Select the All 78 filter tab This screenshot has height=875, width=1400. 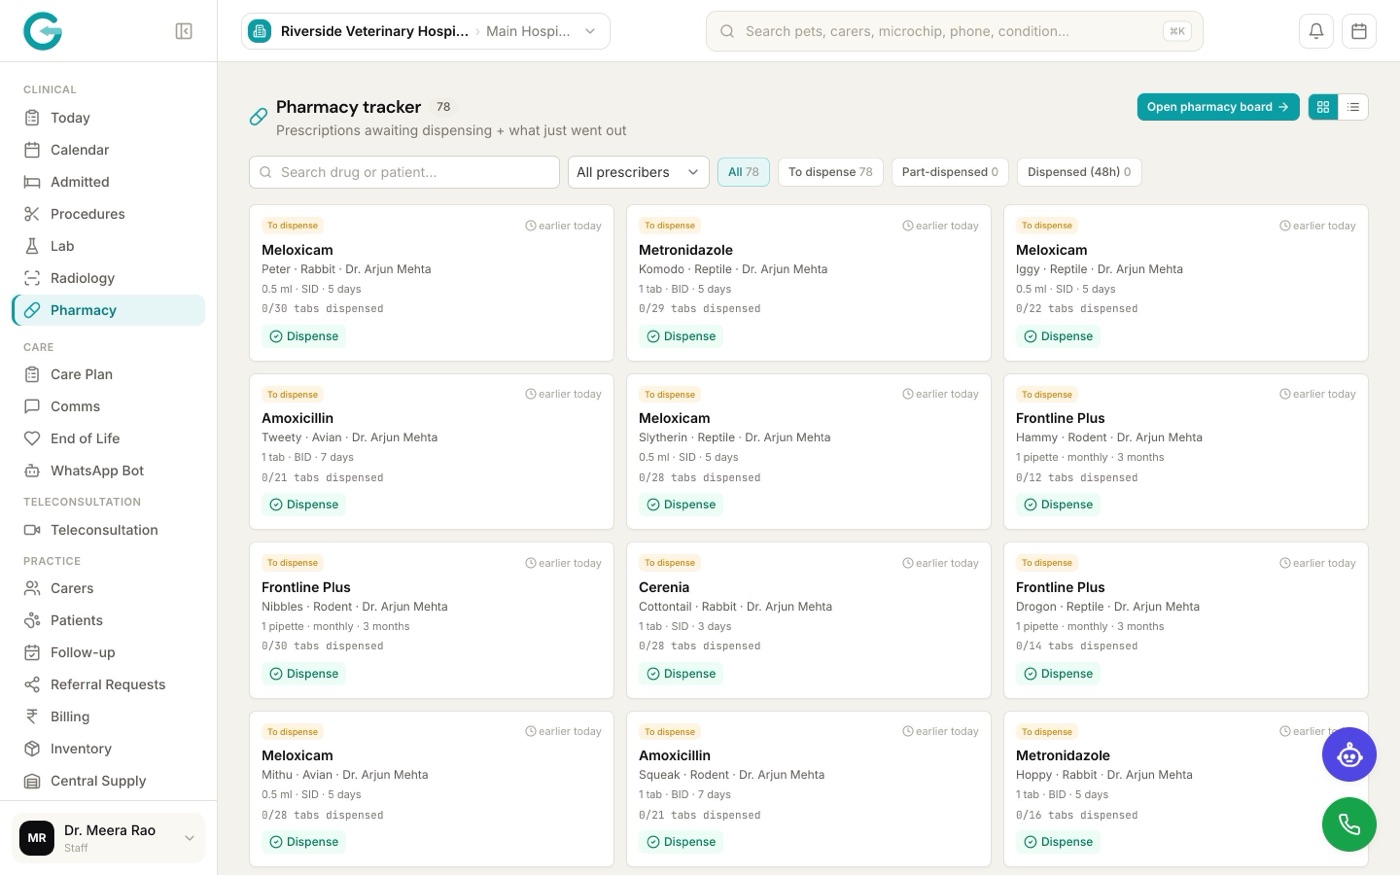pos(743,172)
